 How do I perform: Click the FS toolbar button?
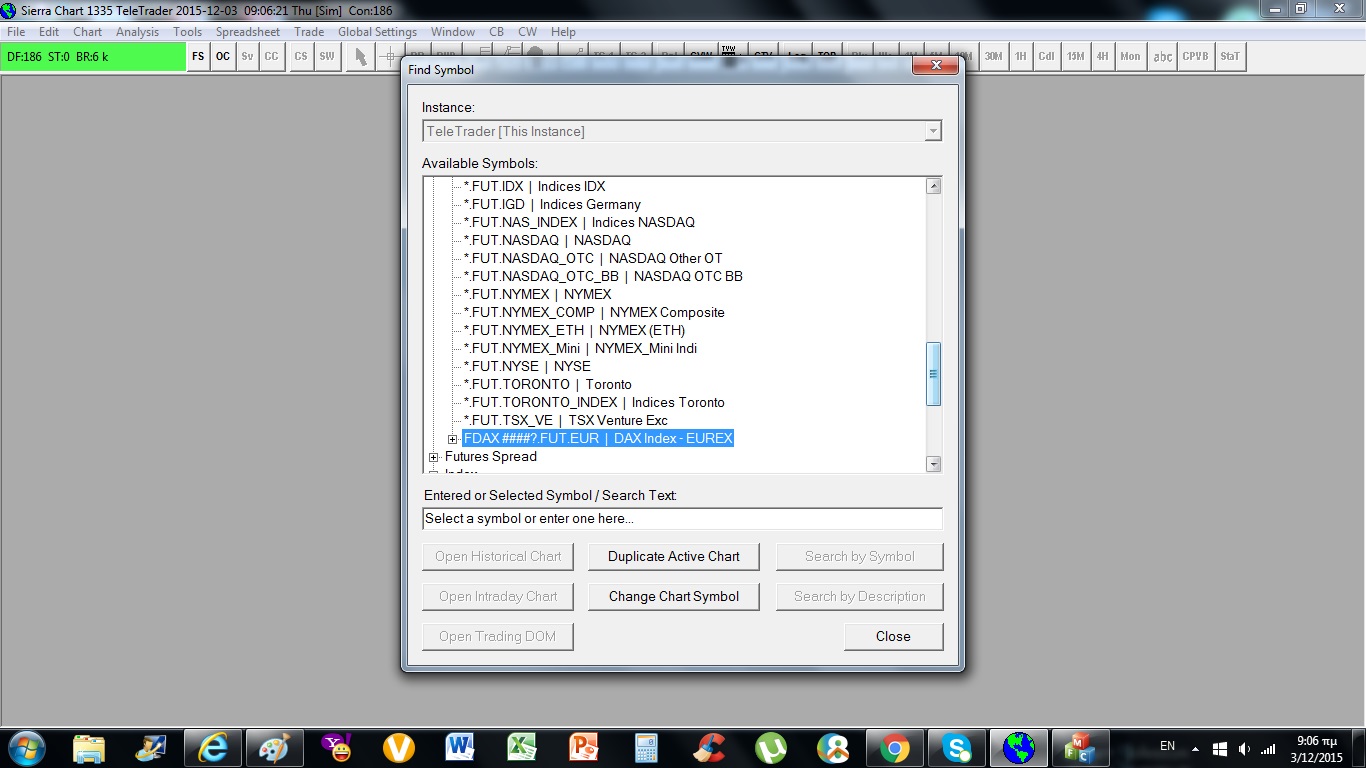(198, 57)
